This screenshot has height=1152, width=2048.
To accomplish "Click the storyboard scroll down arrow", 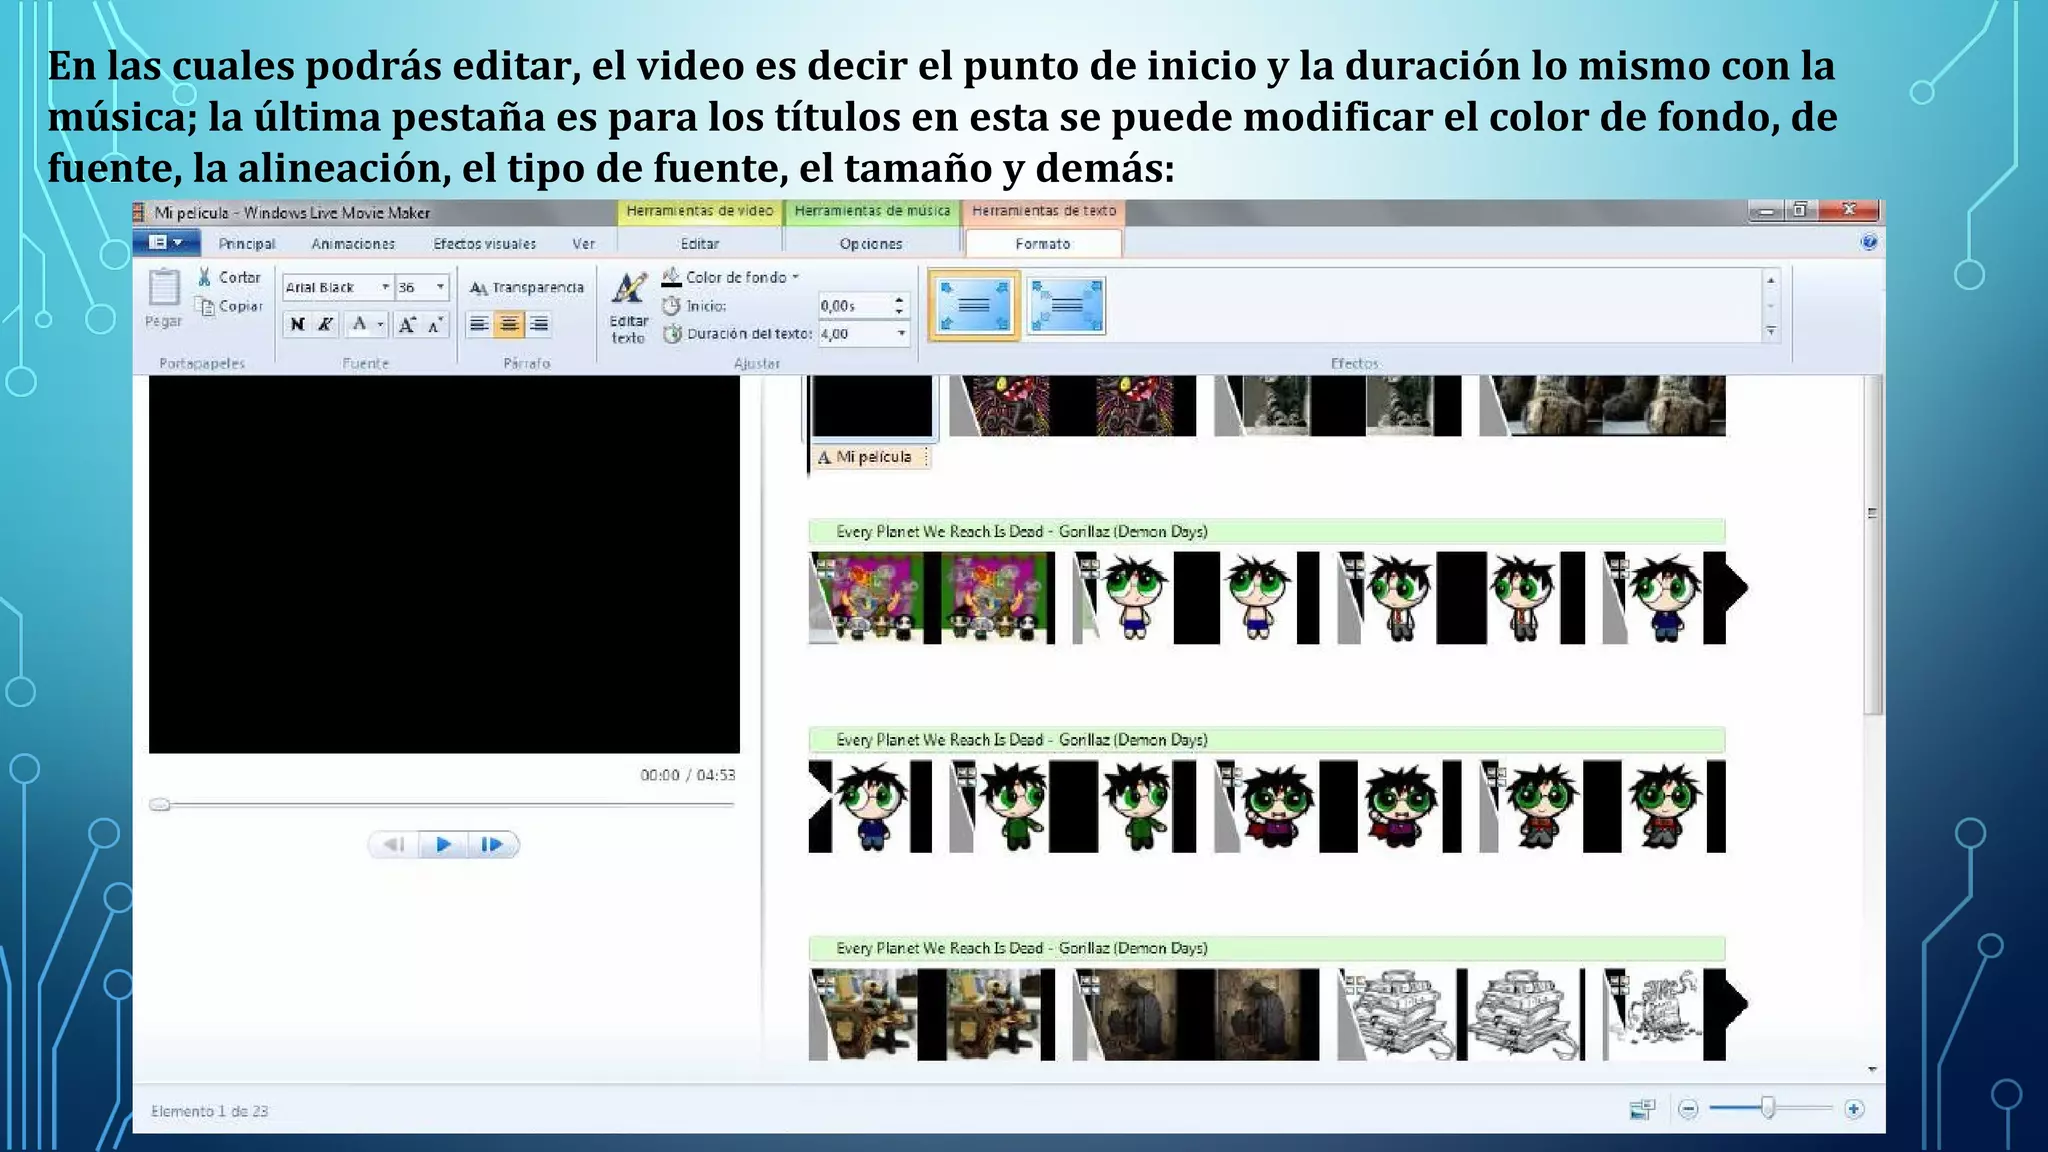I will [1872, 1070].
